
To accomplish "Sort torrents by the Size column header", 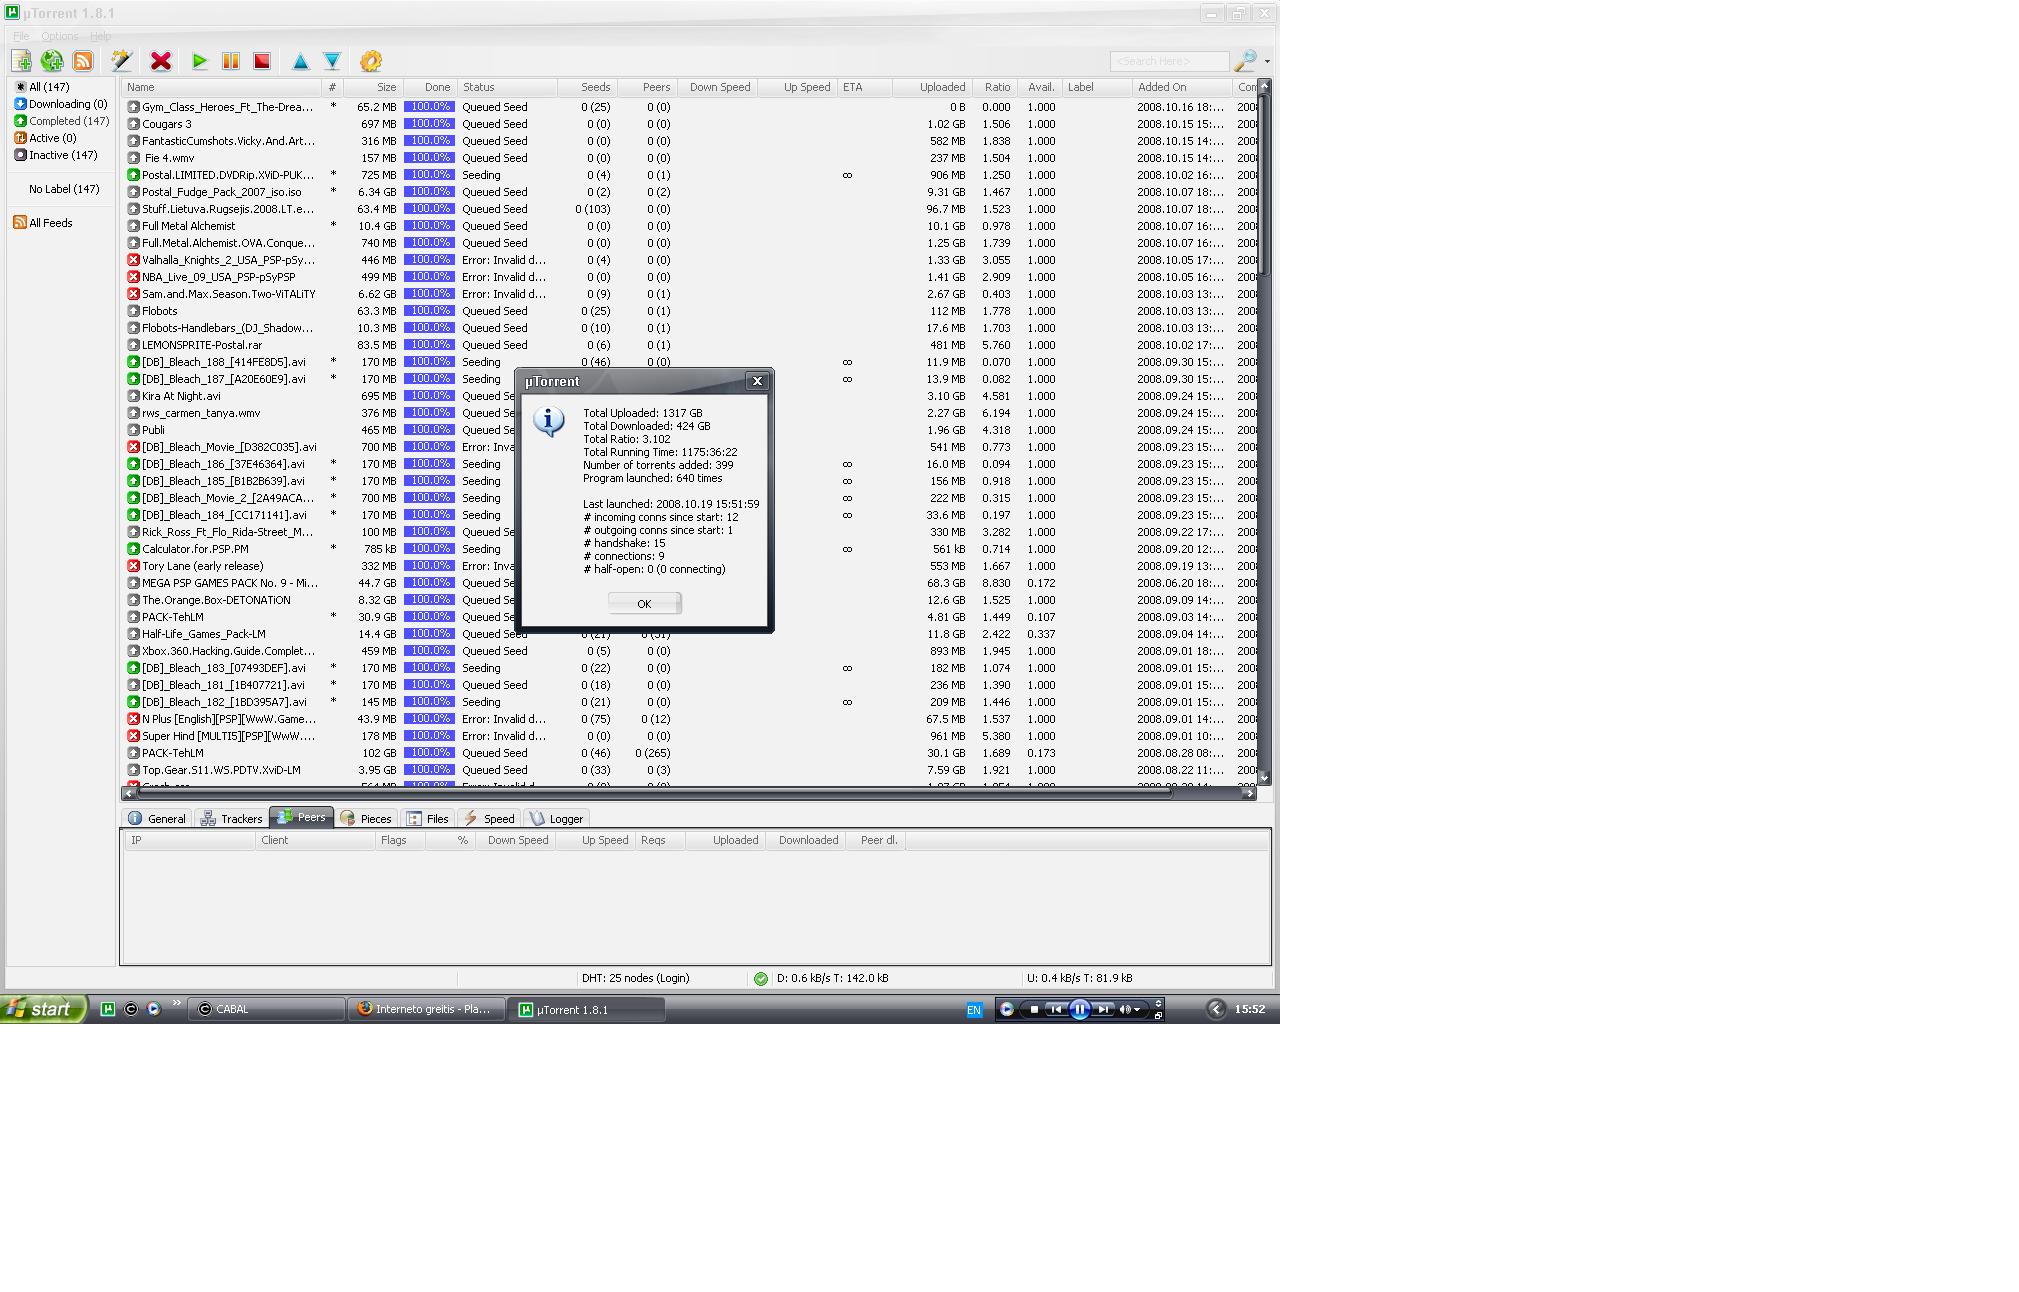I will coord(373,87).
